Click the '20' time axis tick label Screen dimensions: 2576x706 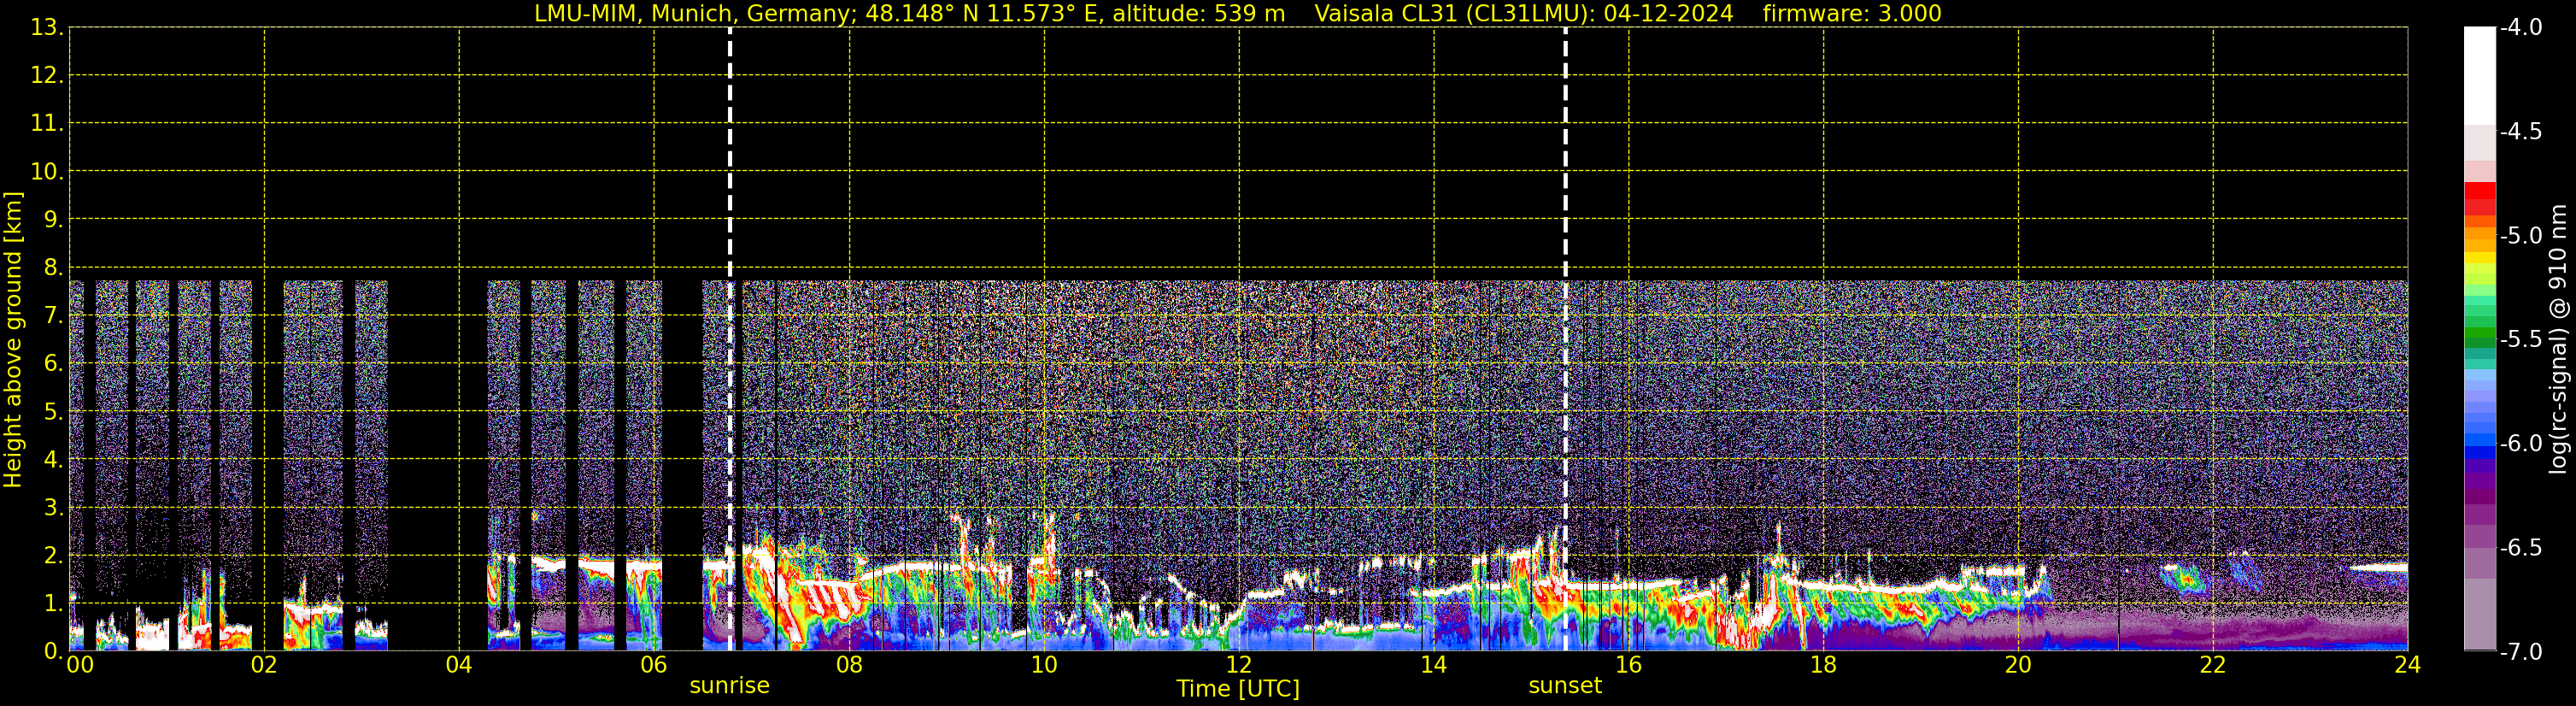[x=2018, y=666]
